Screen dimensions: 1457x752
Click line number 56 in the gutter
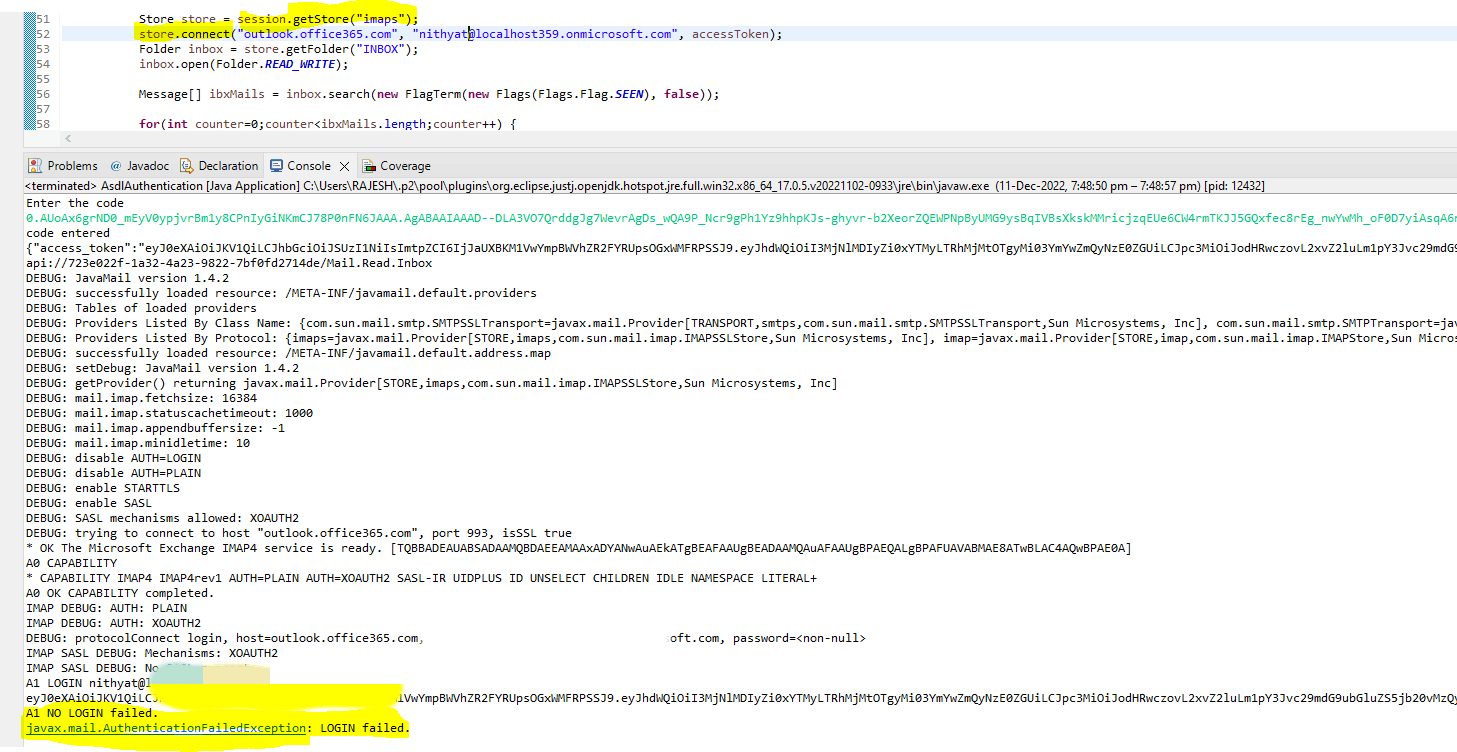(43, 94)
